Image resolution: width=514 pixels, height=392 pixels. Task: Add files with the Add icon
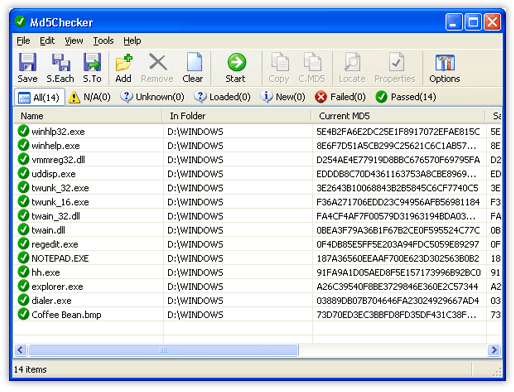click(x=124, y=62)
